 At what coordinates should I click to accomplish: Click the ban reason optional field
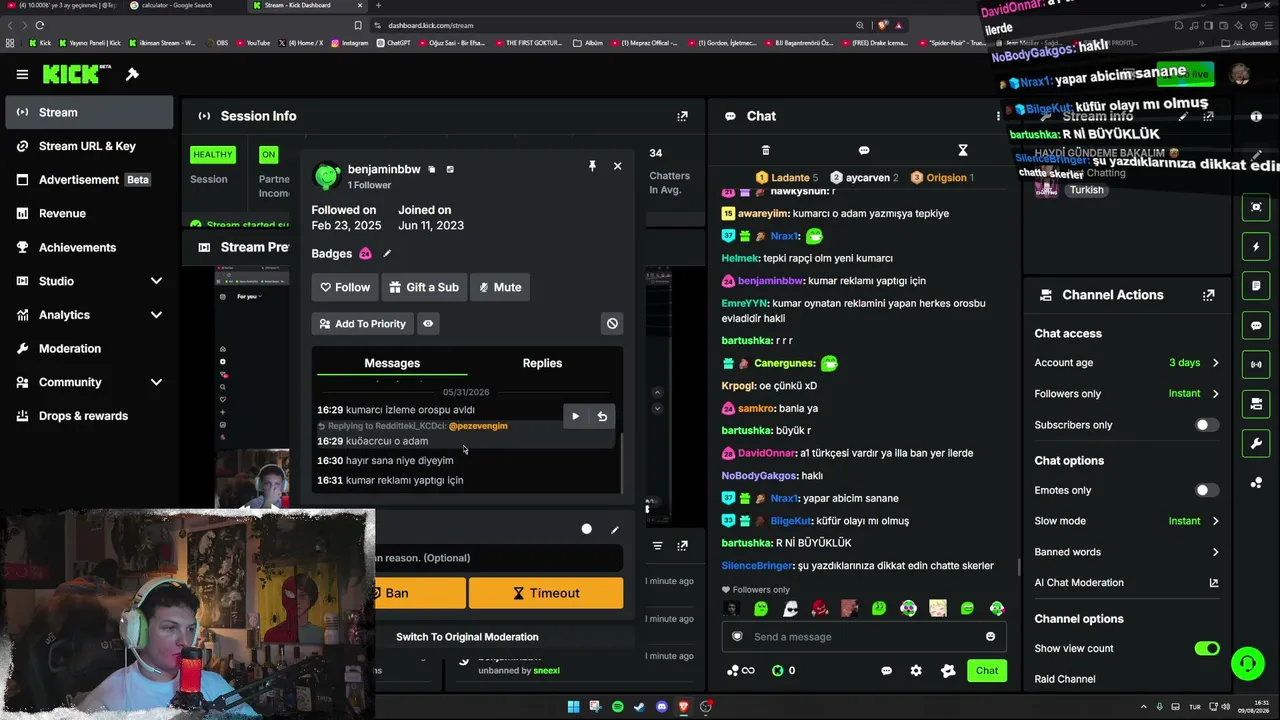(498, 558)
